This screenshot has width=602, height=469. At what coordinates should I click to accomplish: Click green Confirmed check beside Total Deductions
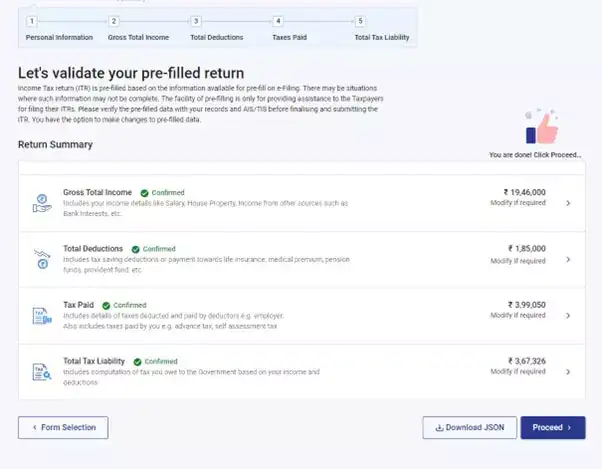click(134, 249)
